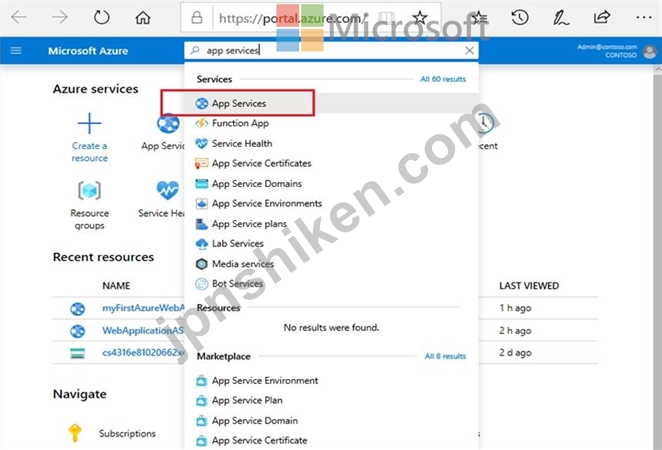Open the favorites list icon
The width and height of the screenshot is (662, 450).
pos(479,17)
